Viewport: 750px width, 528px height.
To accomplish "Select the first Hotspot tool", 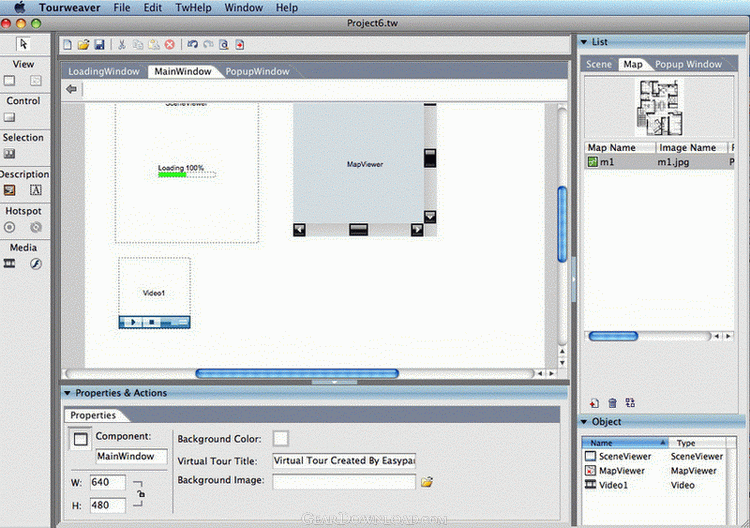I will pos(10,227).
